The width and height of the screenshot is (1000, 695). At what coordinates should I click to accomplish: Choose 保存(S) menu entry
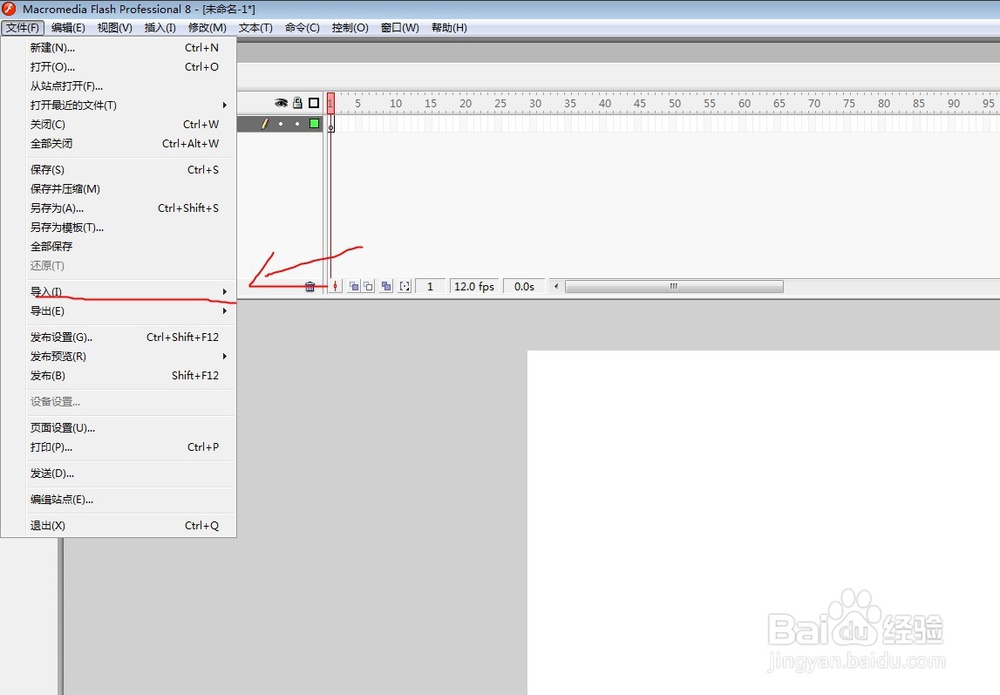coord(119,170)
